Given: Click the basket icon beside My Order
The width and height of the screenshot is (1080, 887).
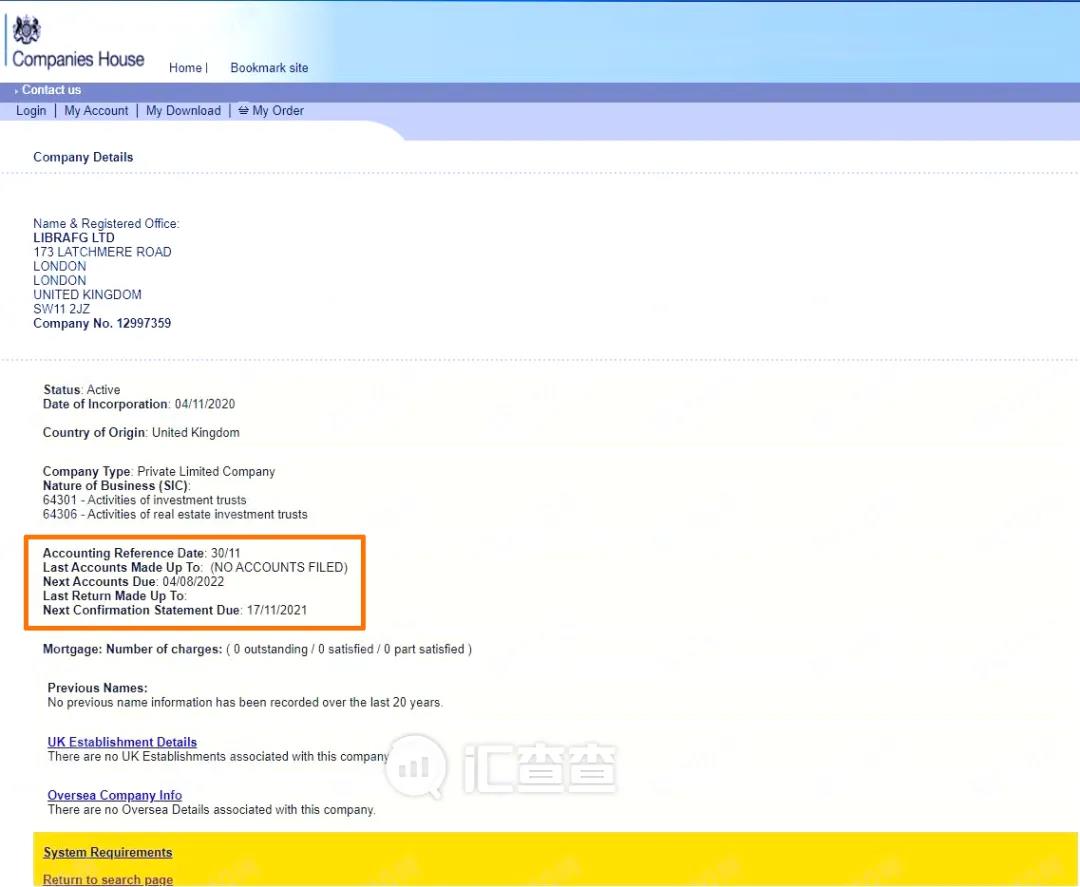Looking at the screenshot, I should (x=243, y=109).
